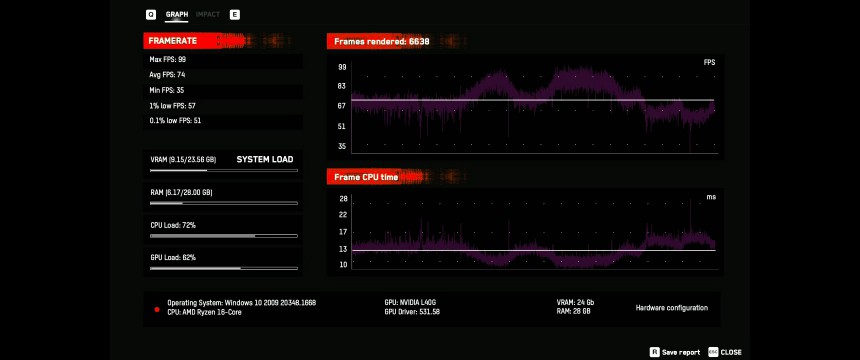860x360 pixels.
Task: Select the 0.1% low FPS: 51 row
Action: click(x=223, y=121)
